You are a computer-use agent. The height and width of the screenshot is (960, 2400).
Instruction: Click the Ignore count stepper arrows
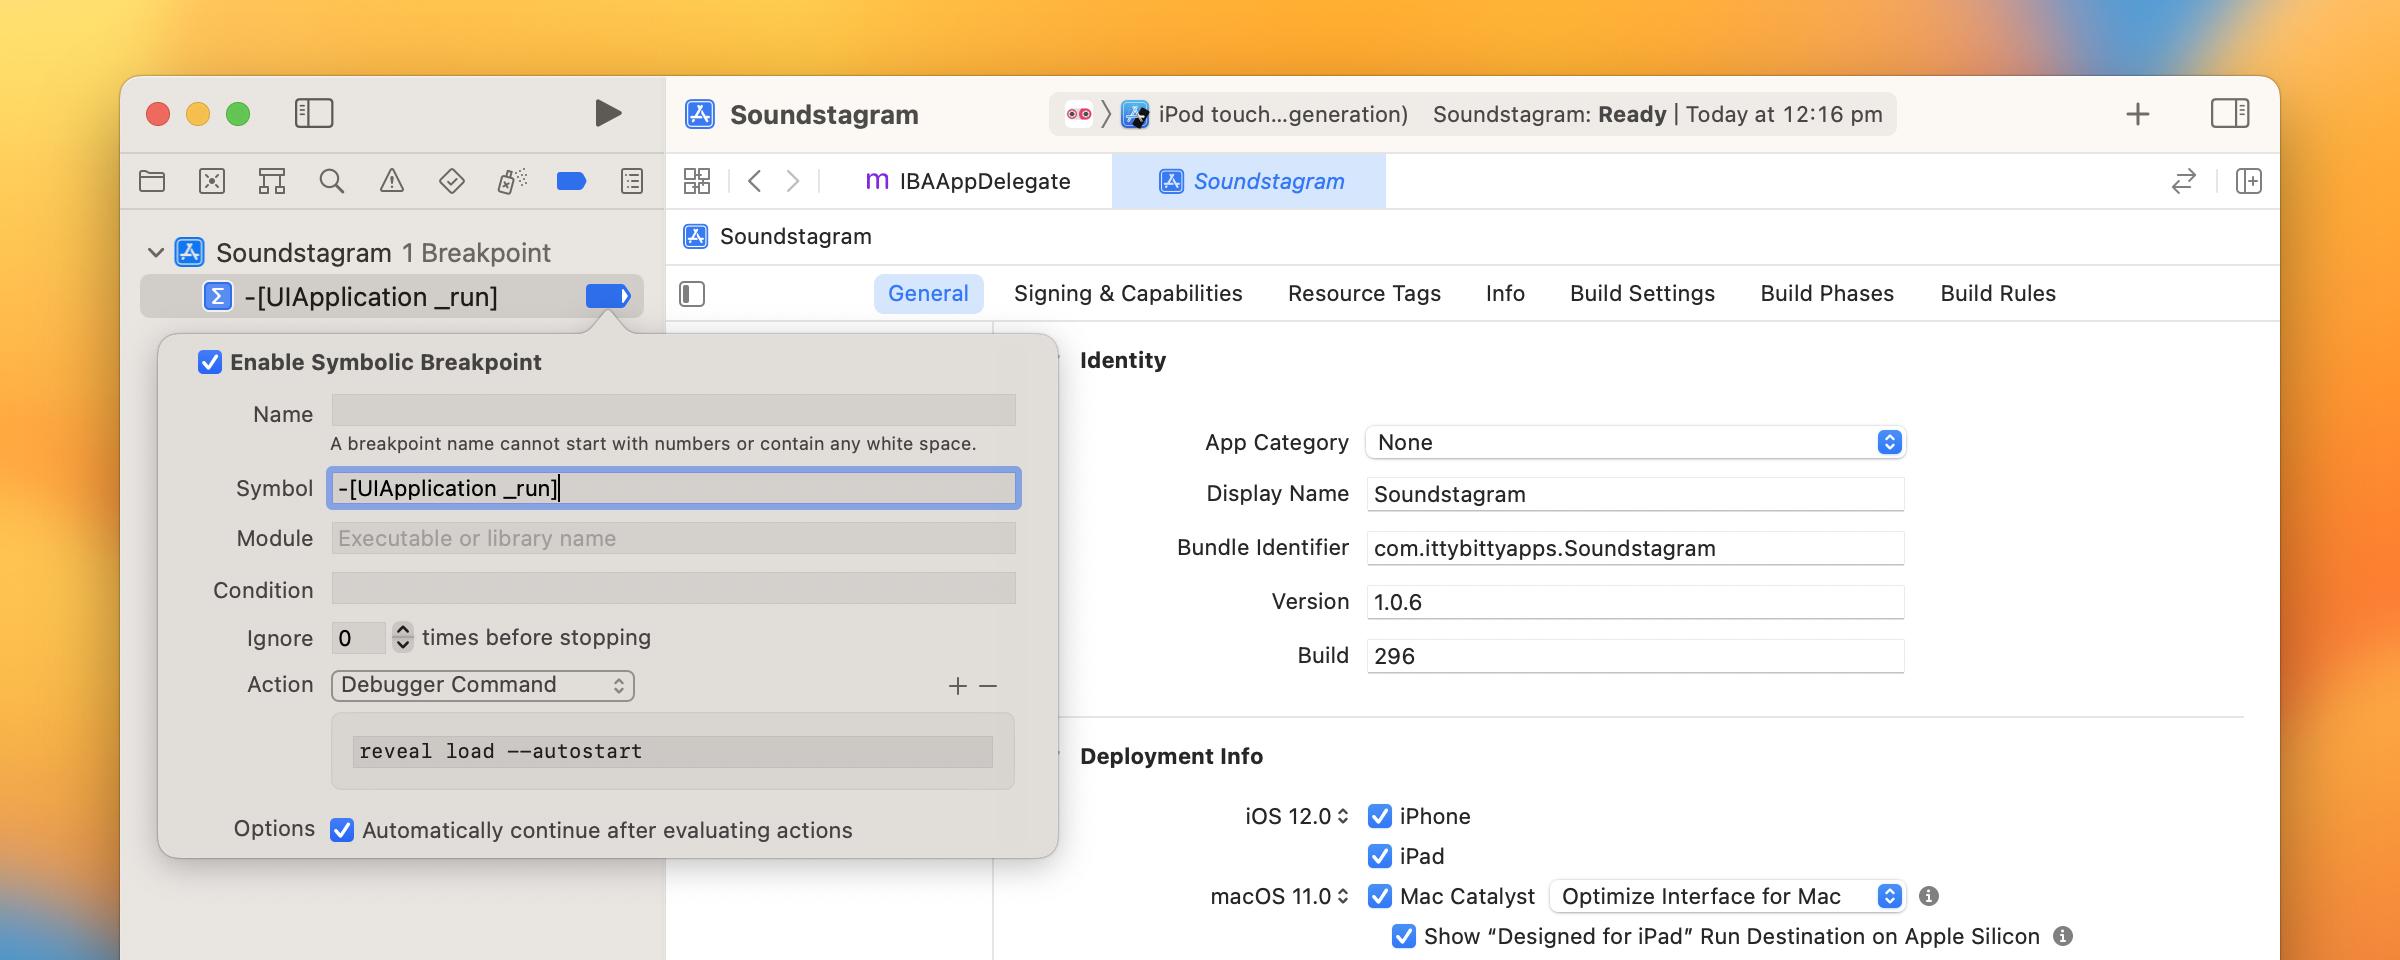[403, 637]
